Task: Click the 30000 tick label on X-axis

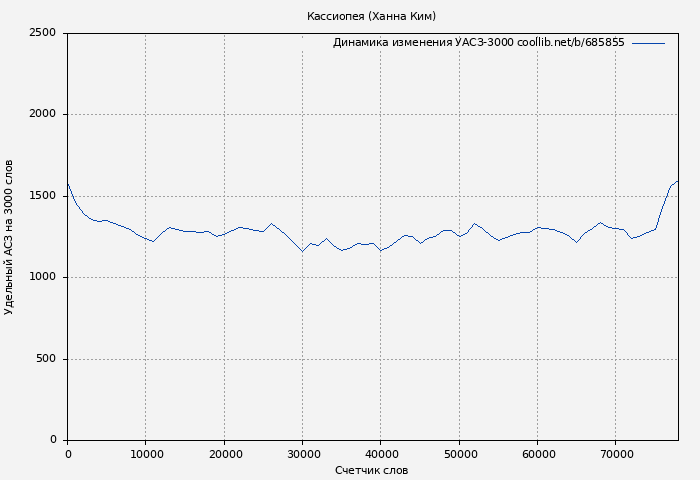Action: click(302, 455)
